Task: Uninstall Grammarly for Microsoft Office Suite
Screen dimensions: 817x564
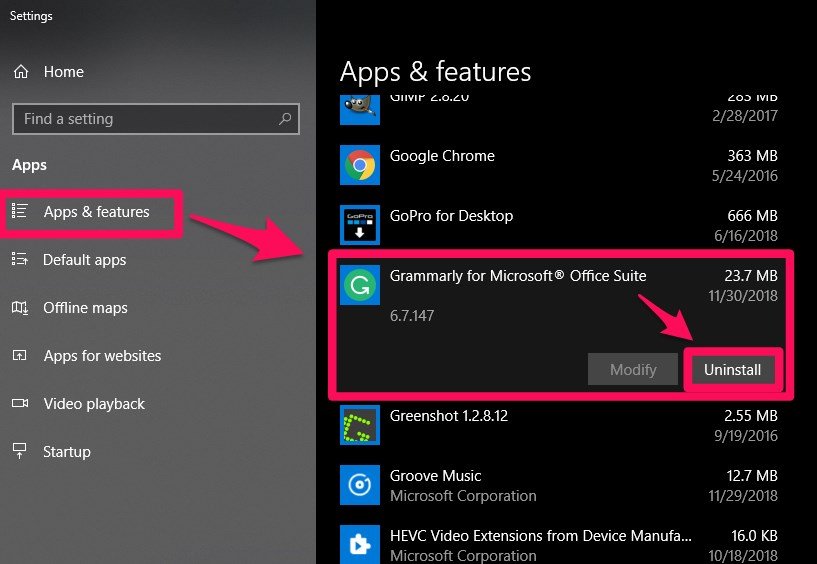Action: coord(732,370)
